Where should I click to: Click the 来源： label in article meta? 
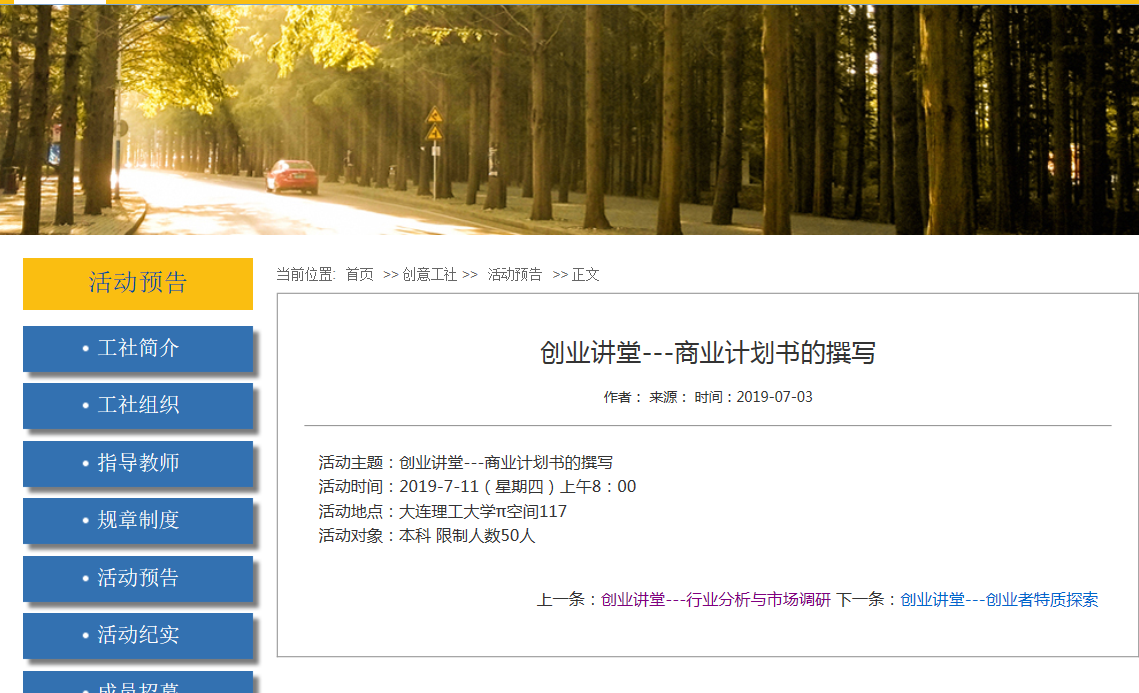[x=668, y=397]
